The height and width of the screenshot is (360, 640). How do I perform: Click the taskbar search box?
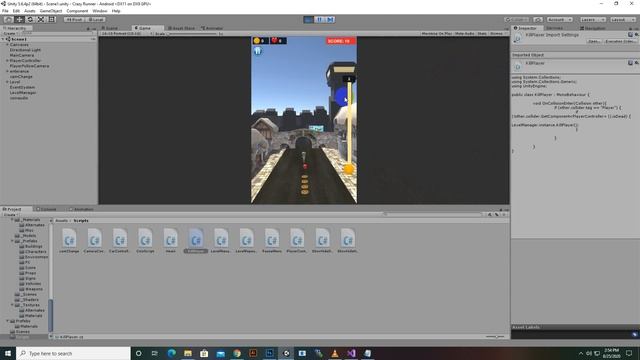point(73,353)
